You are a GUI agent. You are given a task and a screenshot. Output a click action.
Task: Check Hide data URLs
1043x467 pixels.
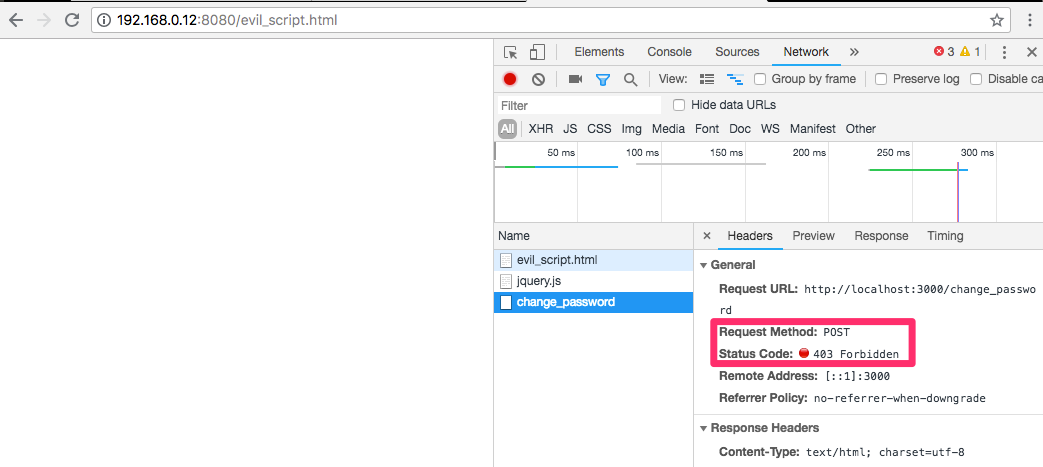click(678, 105)
